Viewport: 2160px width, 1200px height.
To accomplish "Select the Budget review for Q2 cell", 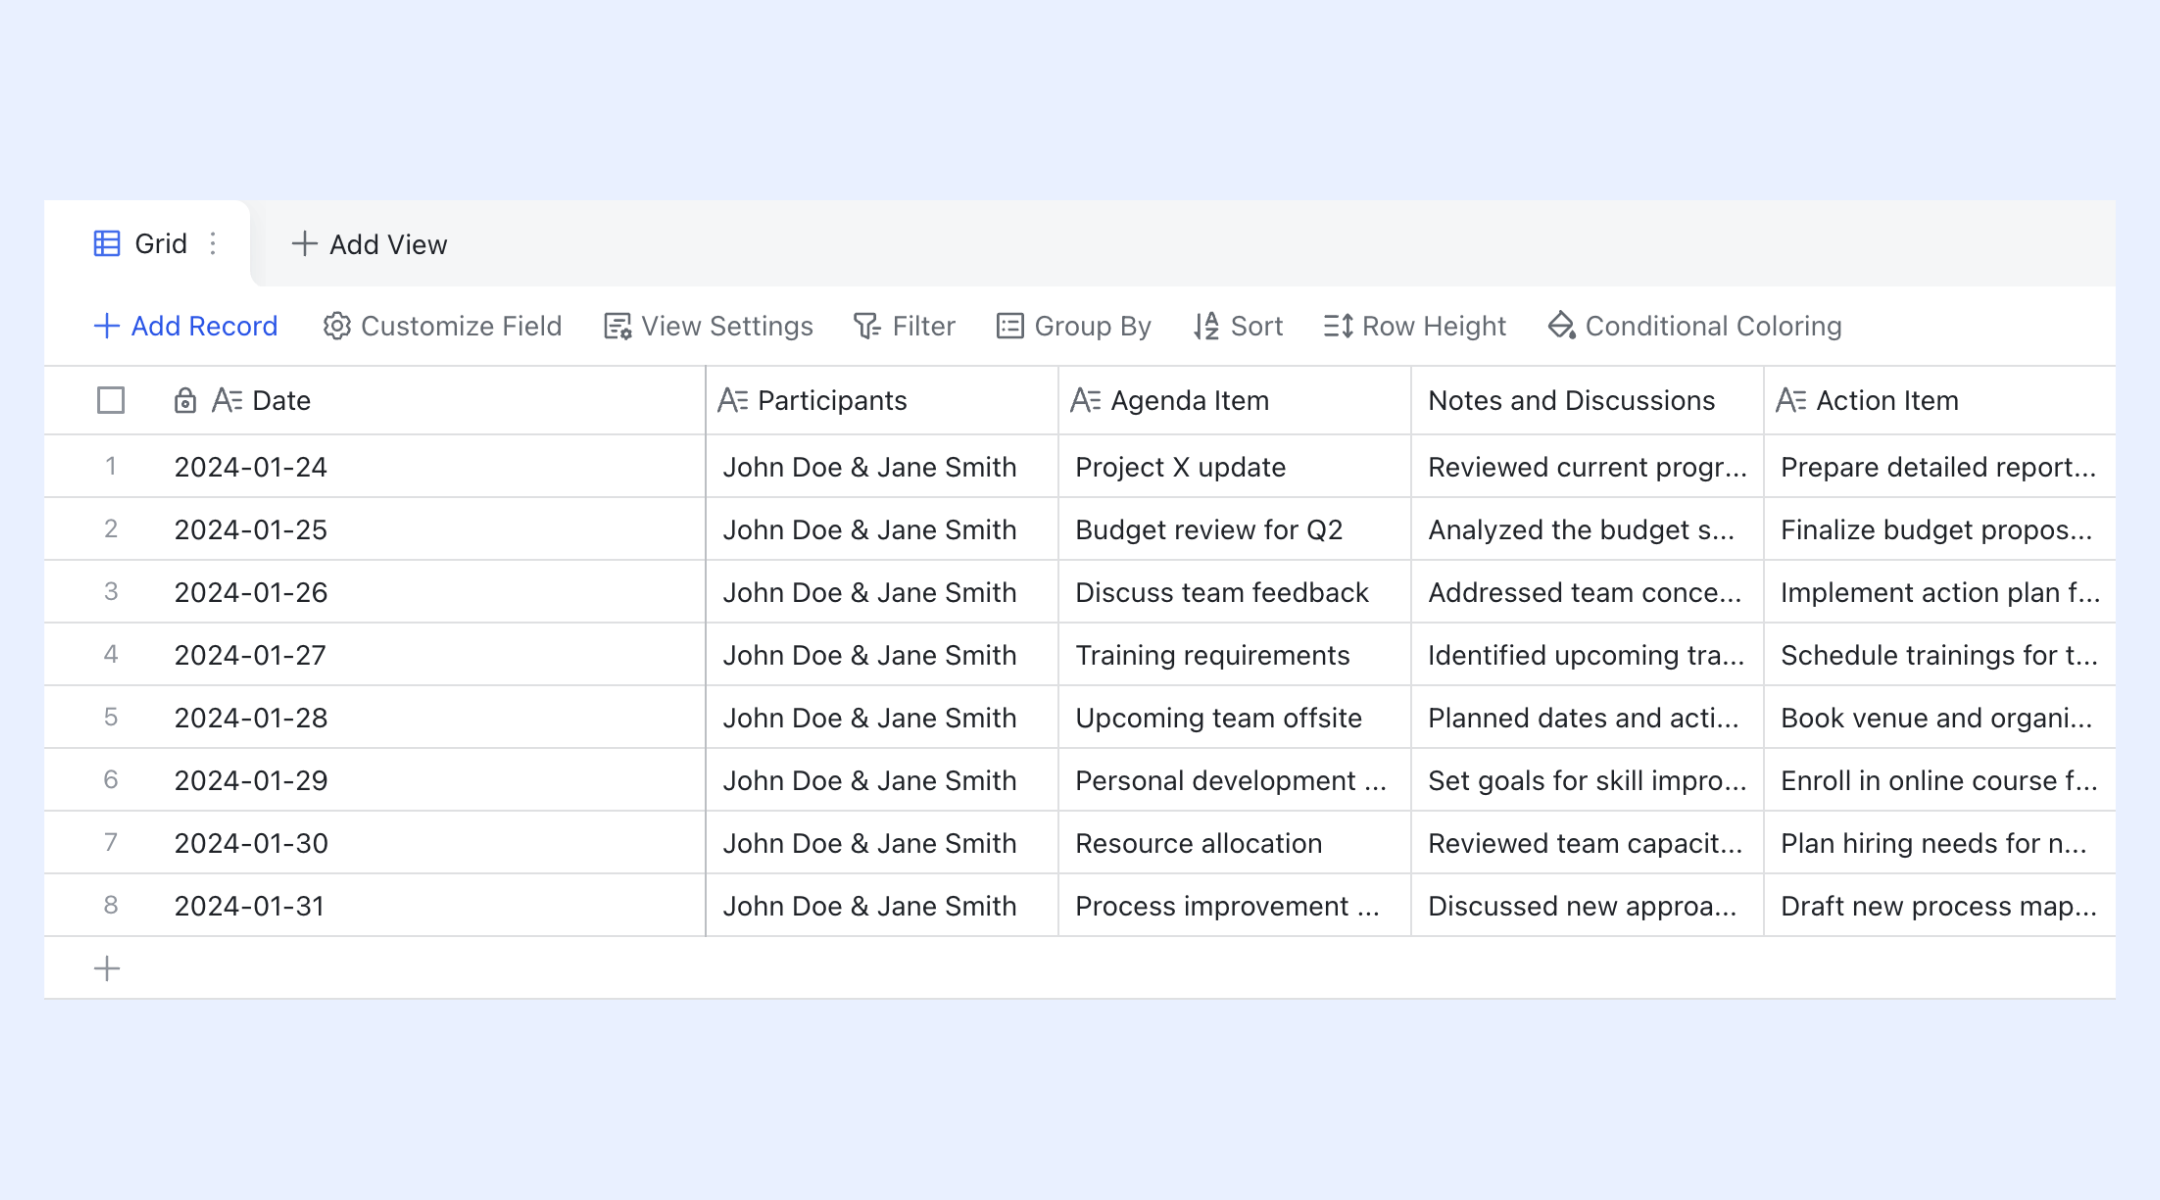I will (x=1235, y=530).
